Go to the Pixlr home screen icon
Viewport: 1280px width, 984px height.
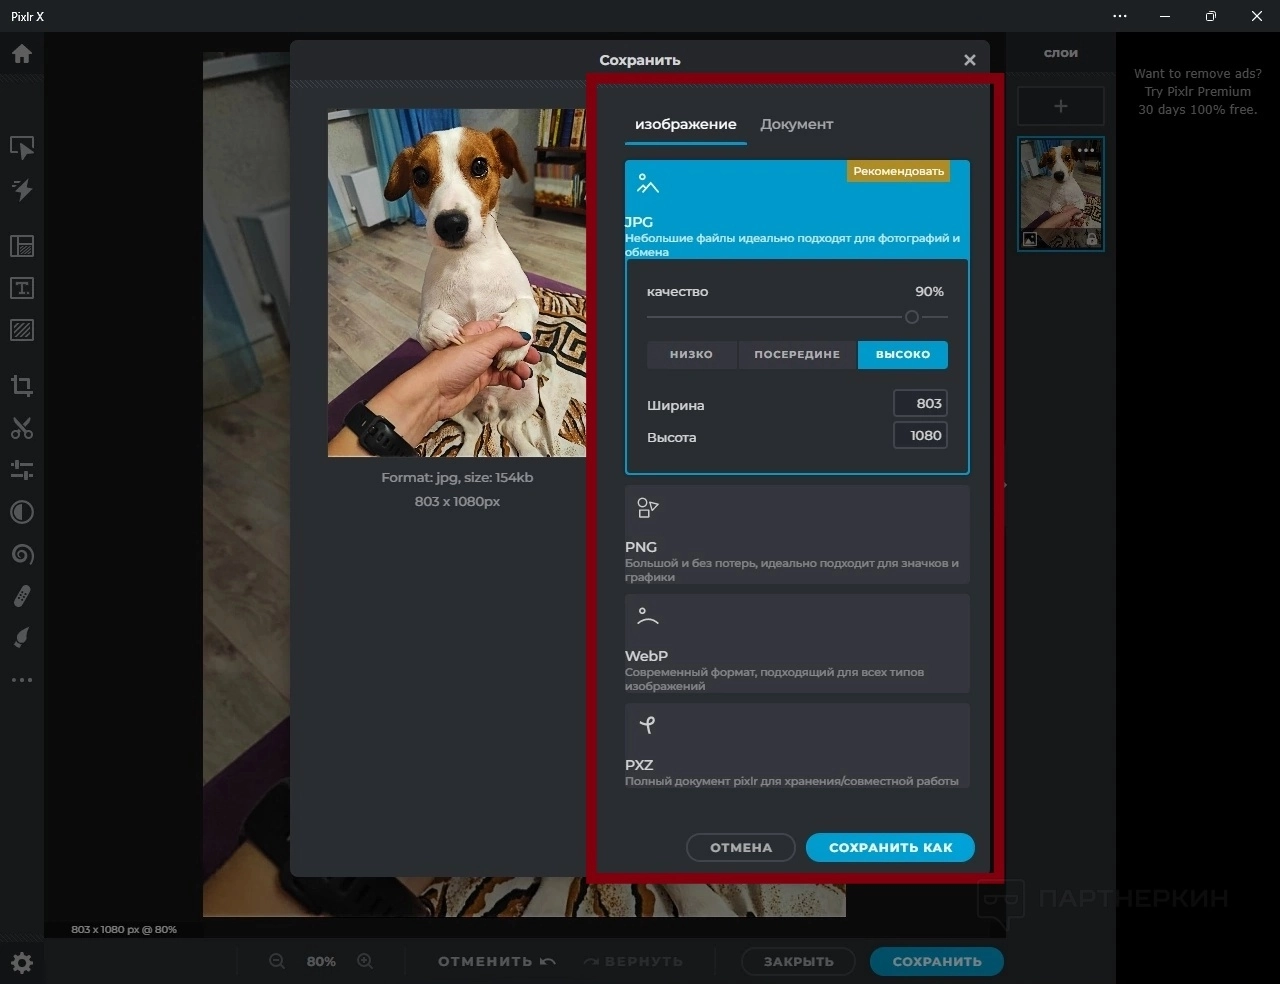(x=22, y=54)
